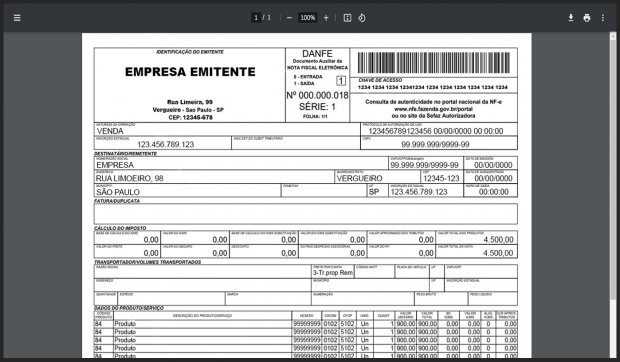This screenshot has height=362, width=620.
Task: Click the protocol number 123456789123456
Action: (400, 131)
